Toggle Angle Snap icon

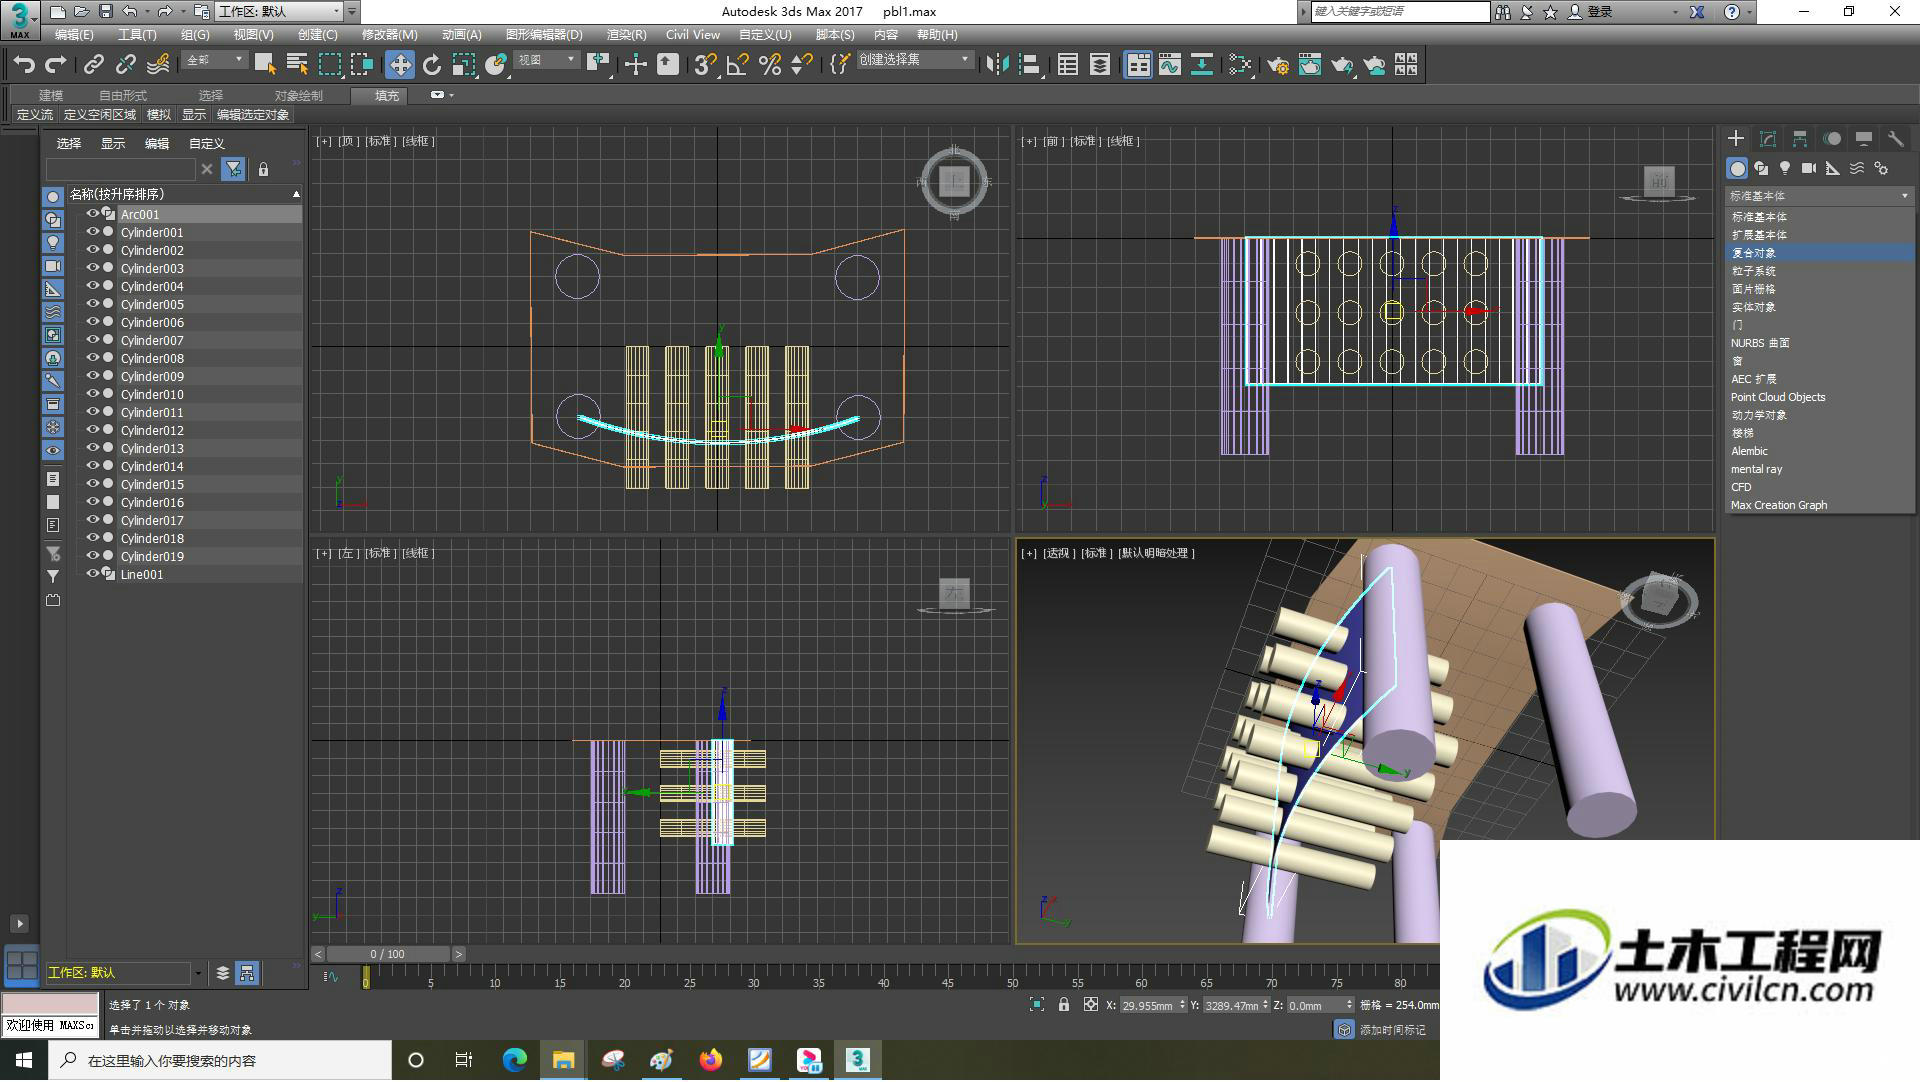point(738,65)
